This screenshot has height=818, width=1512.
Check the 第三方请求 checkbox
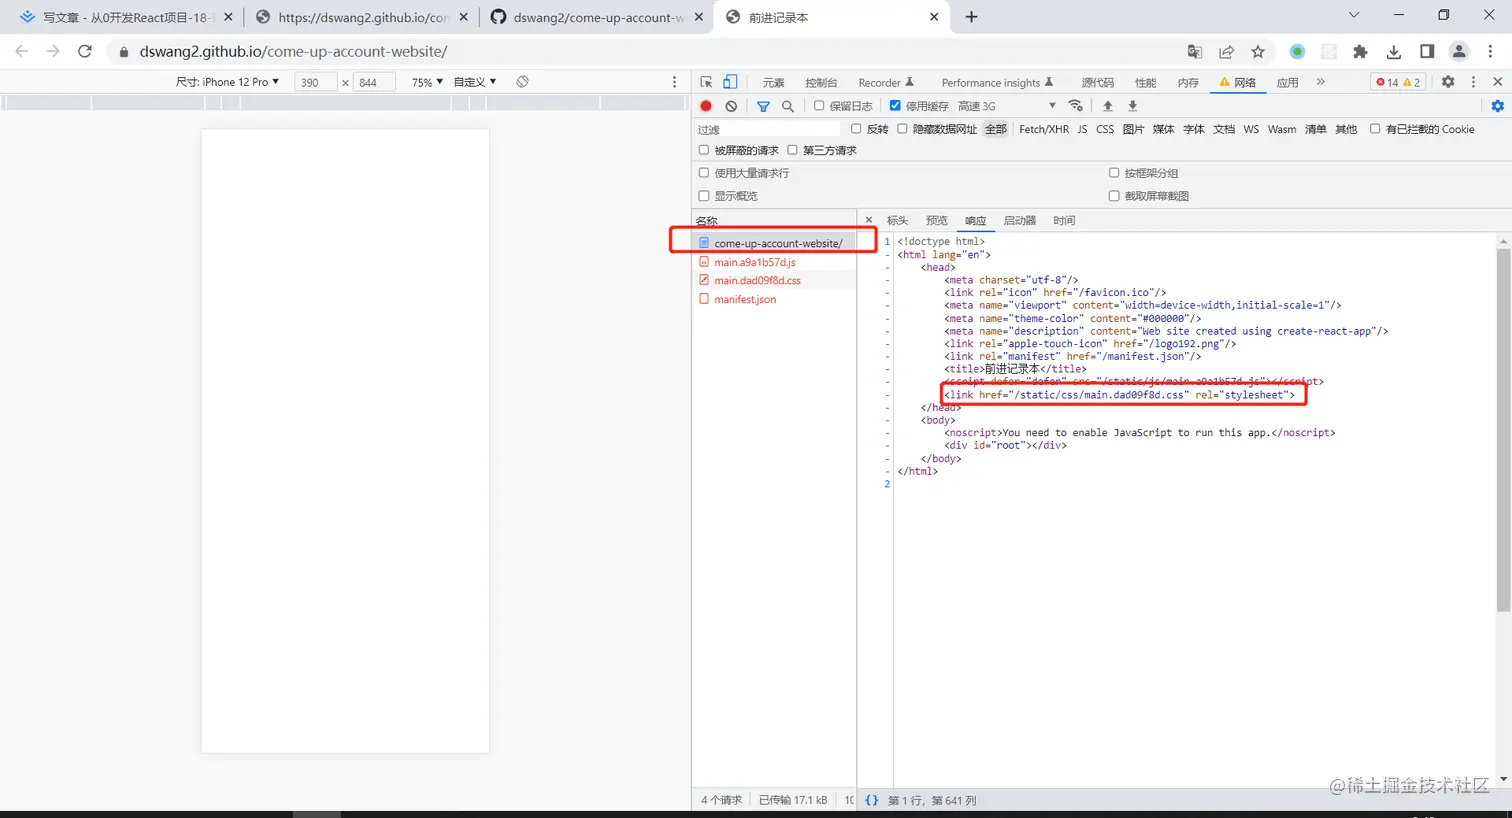pos(792,150)
